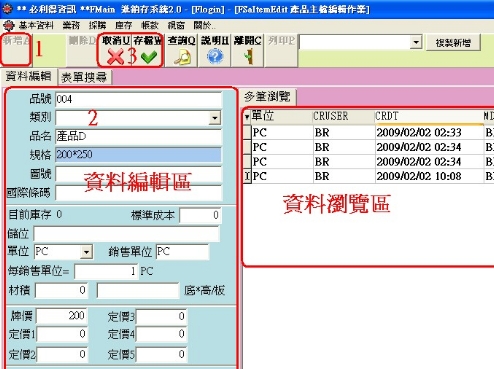
Task: Click the 新增 add toolbar button
Action: pos(16,49)
